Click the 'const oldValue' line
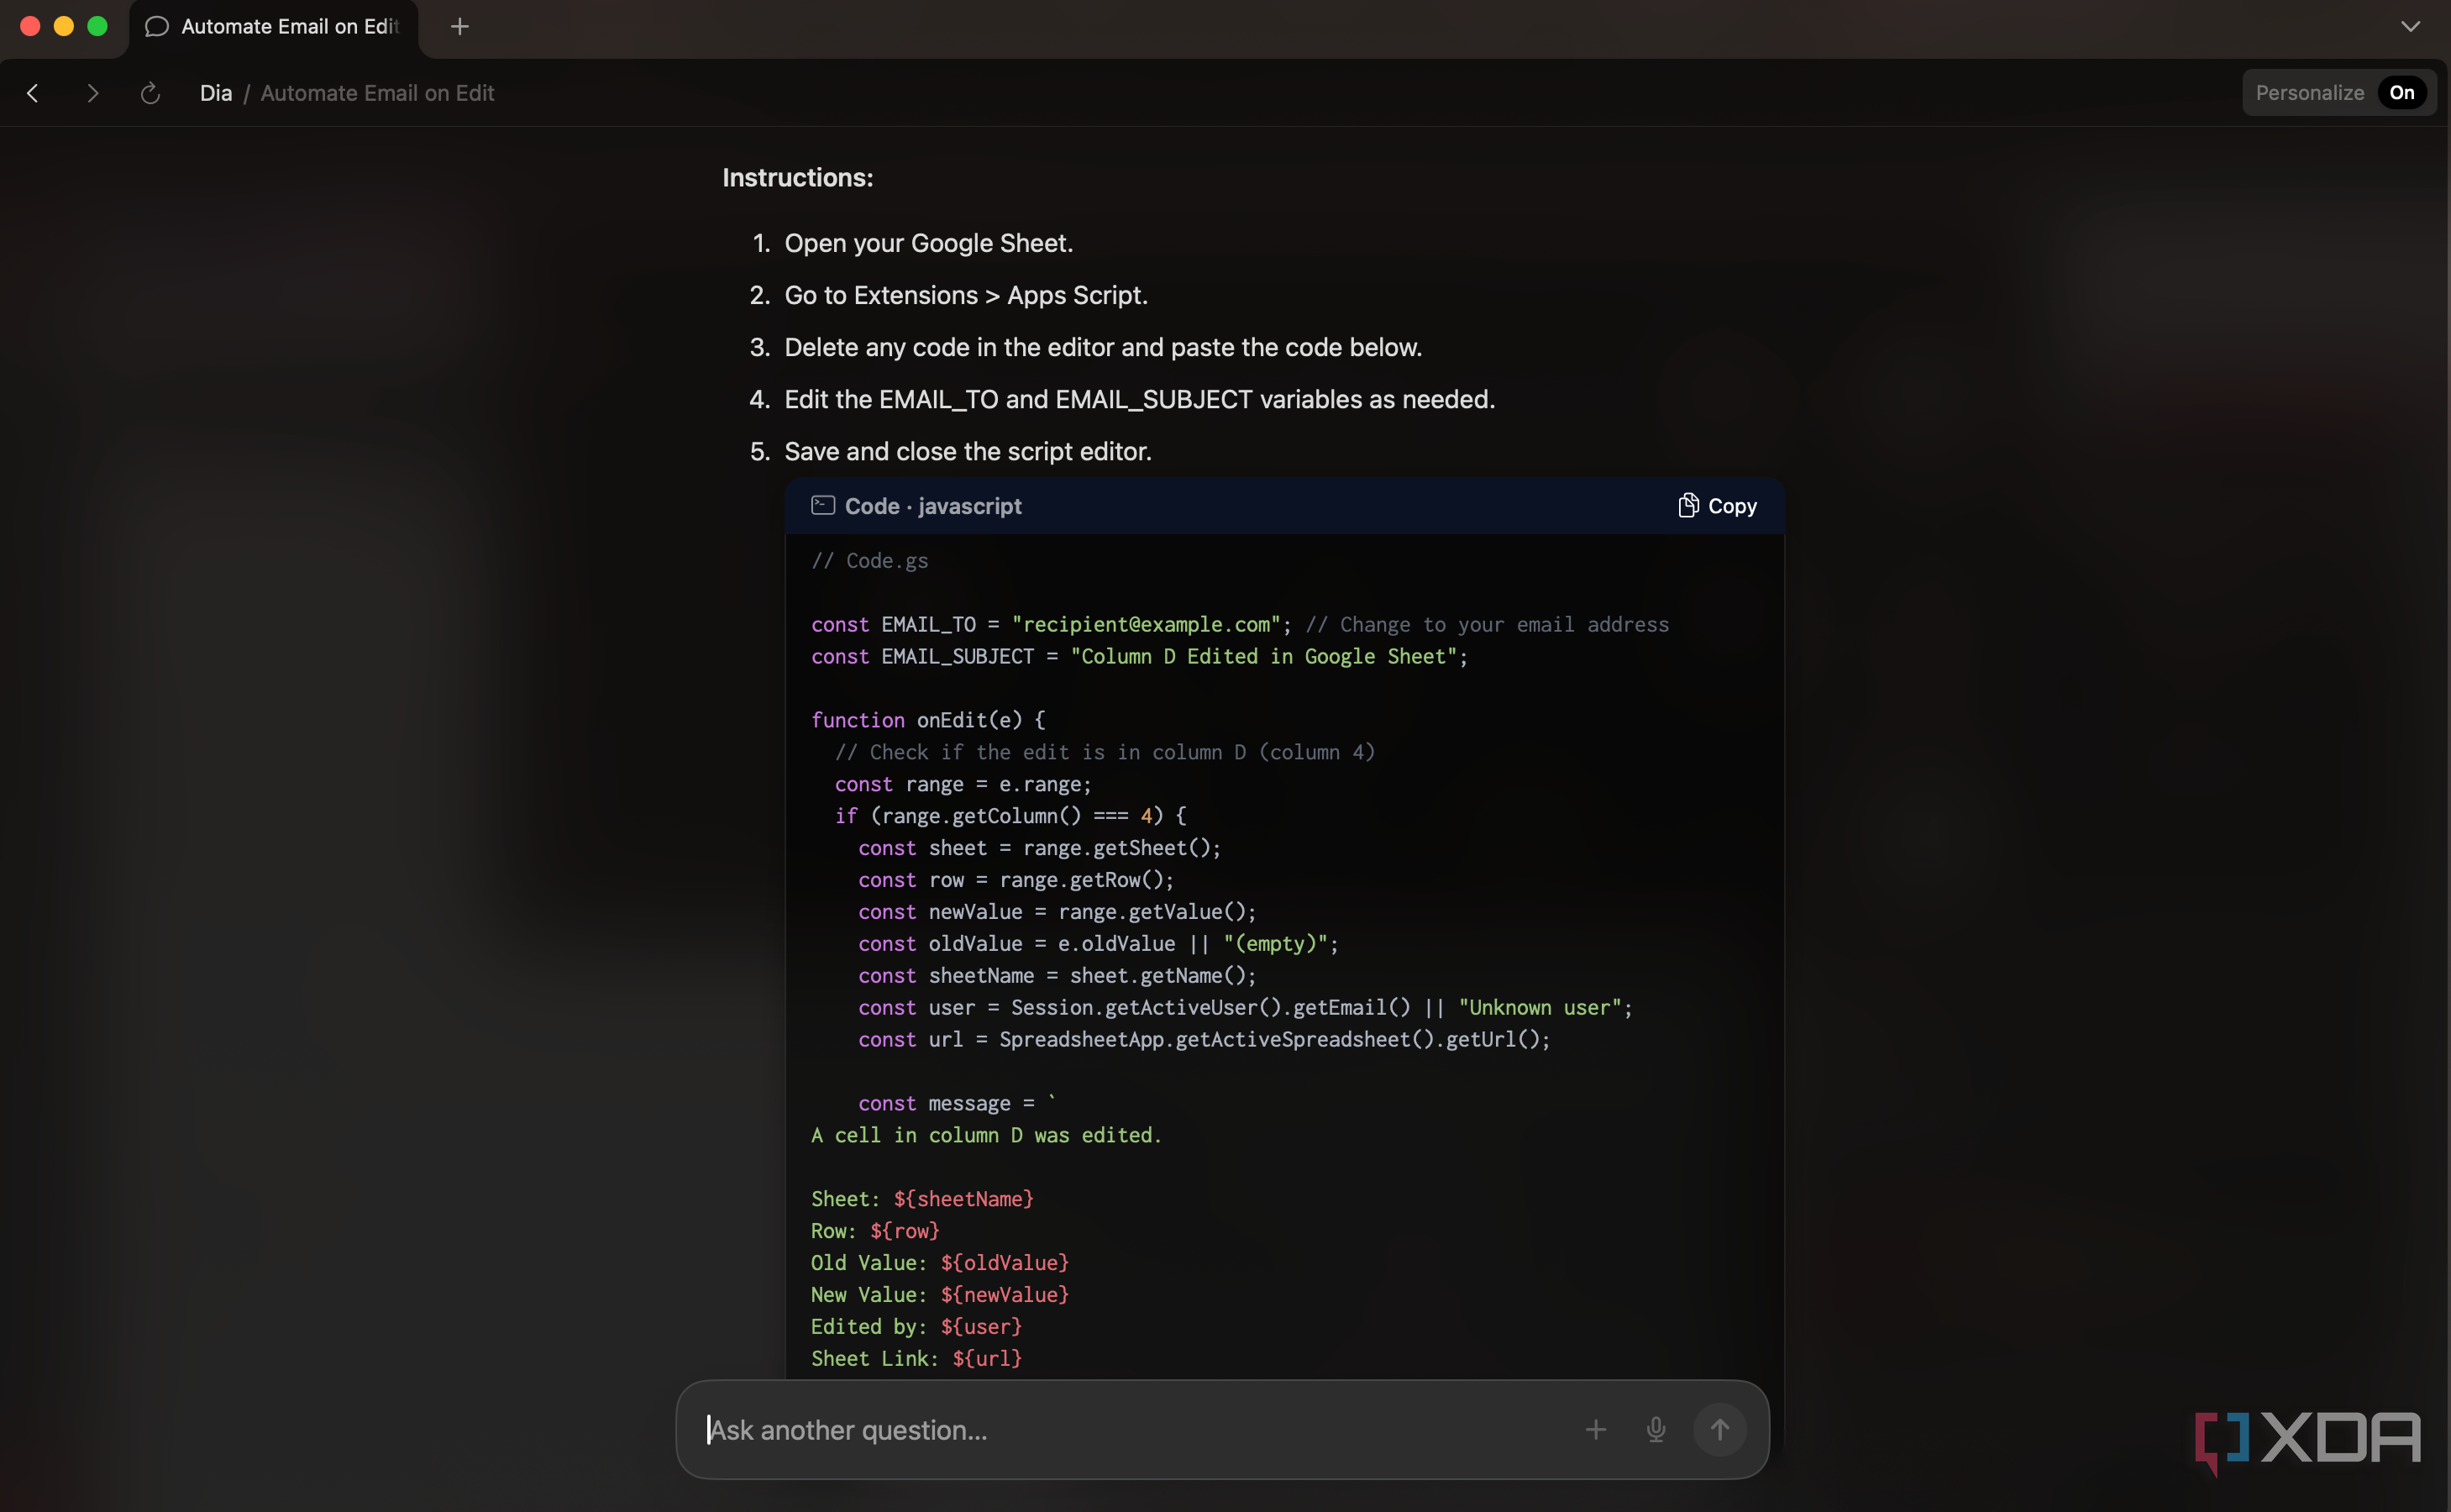Screen dimensions: 2451x1512 click(x=1098, y=944)
